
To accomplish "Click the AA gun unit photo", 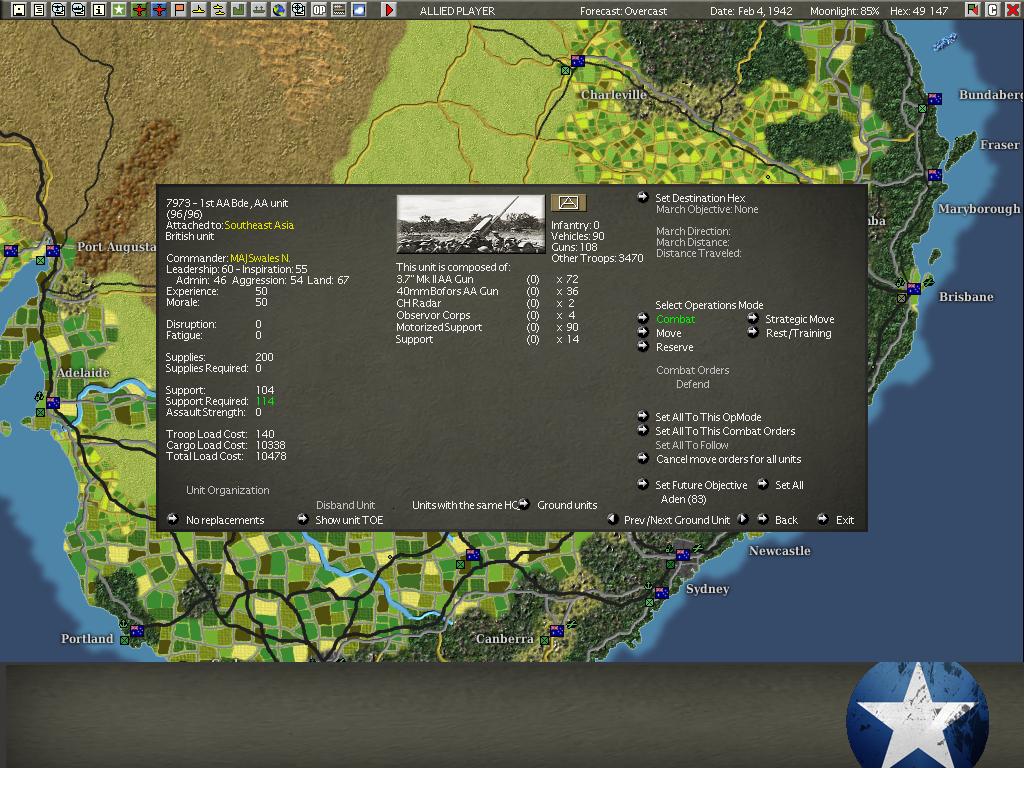I will (x=471, y=224).
